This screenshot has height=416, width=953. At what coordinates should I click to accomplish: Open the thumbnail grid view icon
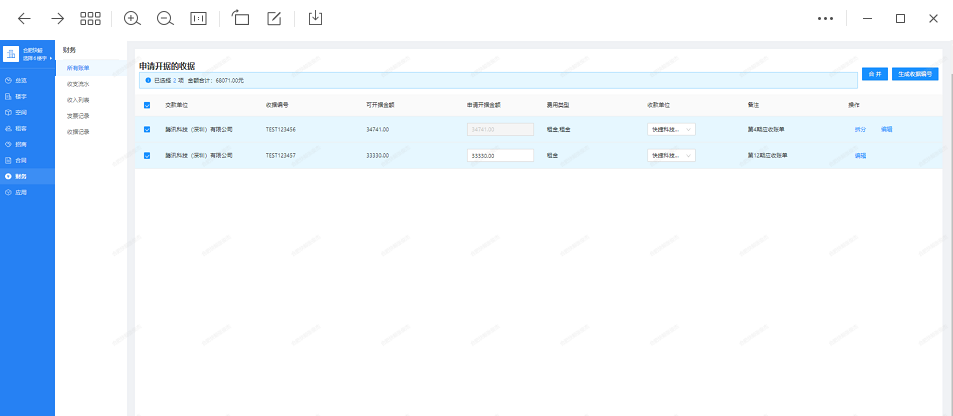91,18
